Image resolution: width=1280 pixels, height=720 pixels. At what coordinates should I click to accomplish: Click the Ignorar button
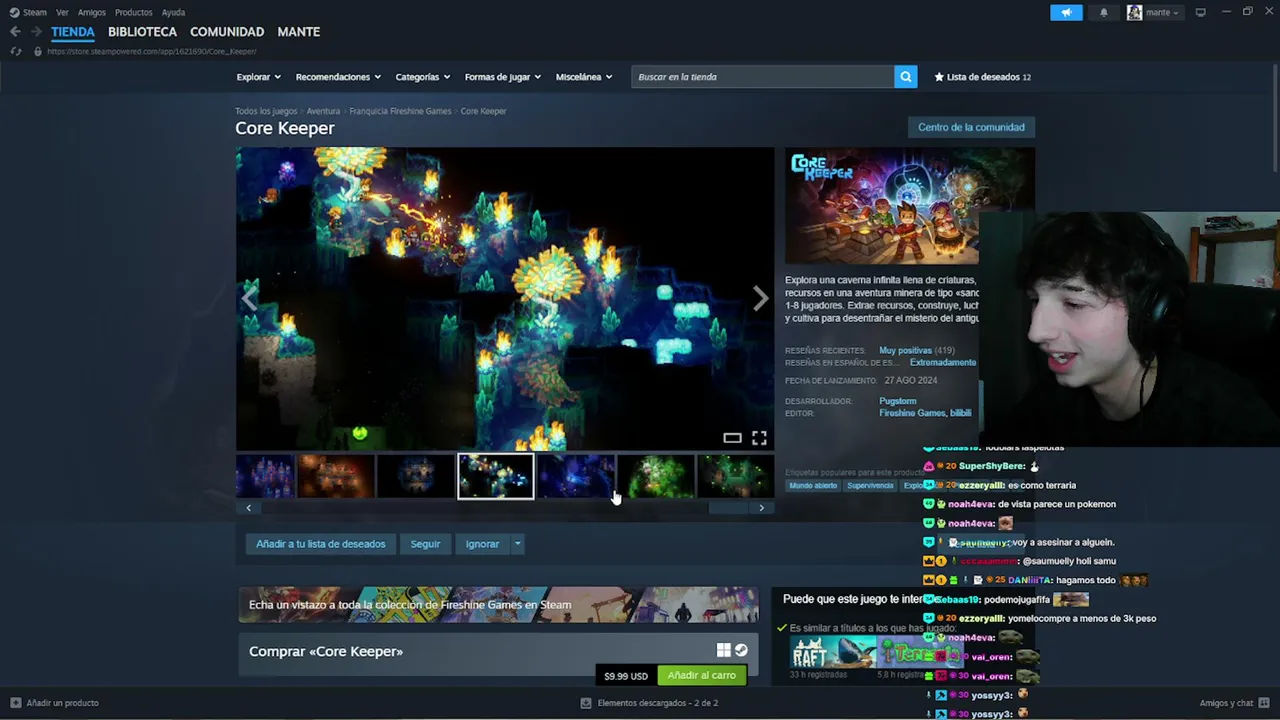(482, 544)
